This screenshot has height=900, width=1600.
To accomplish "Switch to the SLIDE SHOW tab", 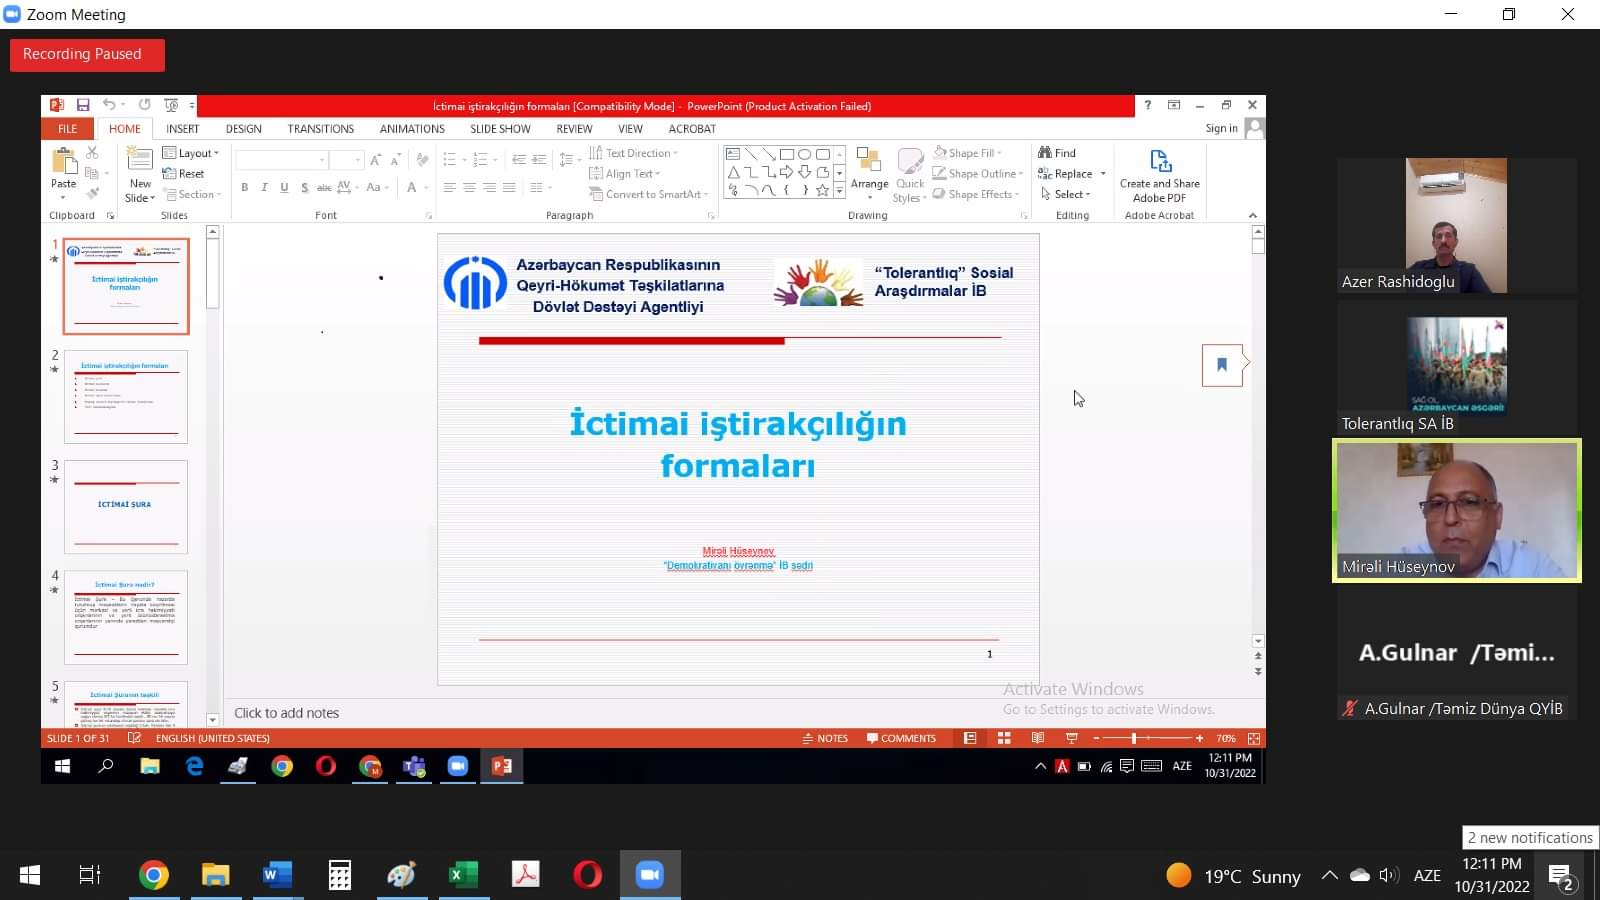I will coord(500,129).
